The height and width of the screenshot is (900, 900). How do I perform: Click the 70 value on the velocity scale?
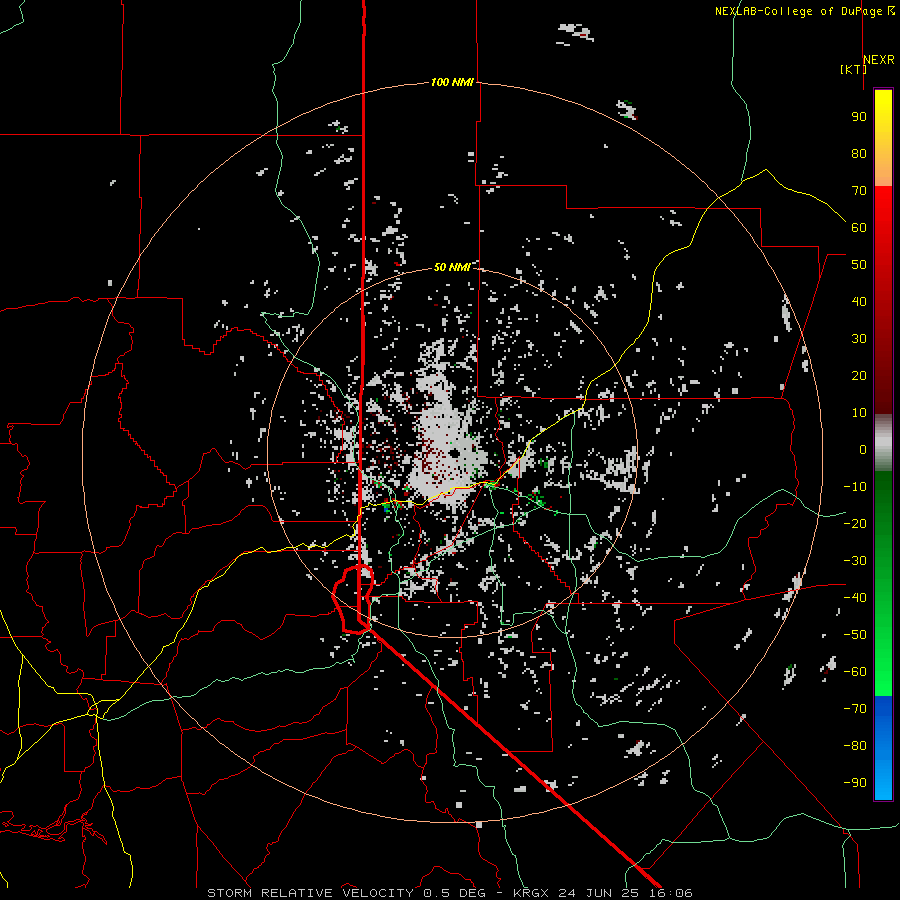pos(859,191)
